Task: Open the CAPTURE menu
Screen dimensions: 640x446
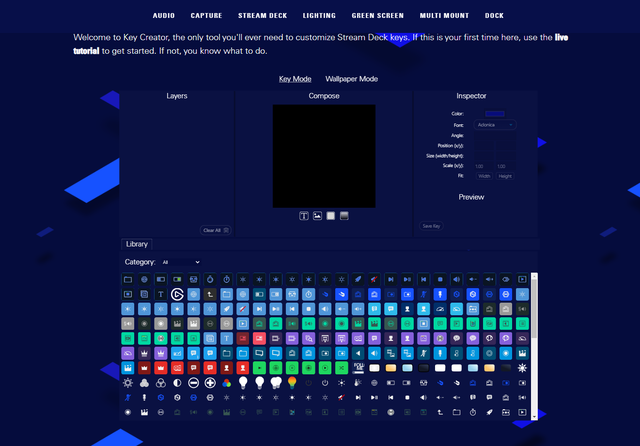Action: click(x=207, y=16)
